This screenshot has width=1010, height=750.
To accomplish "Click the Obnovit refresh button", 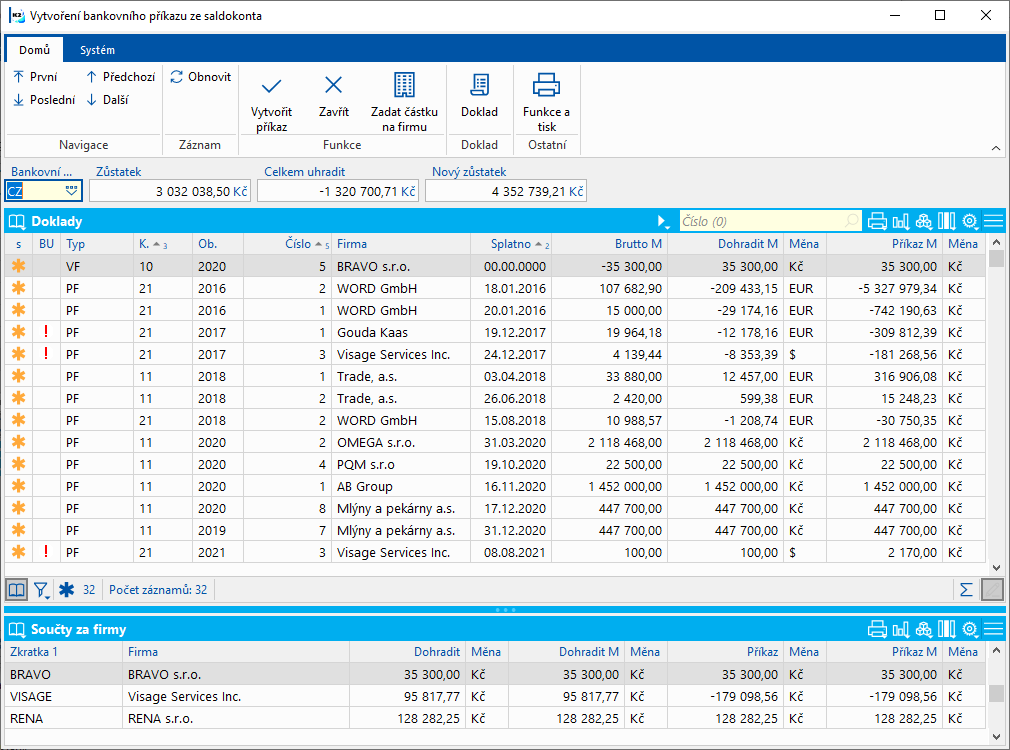I will (200, 77).
